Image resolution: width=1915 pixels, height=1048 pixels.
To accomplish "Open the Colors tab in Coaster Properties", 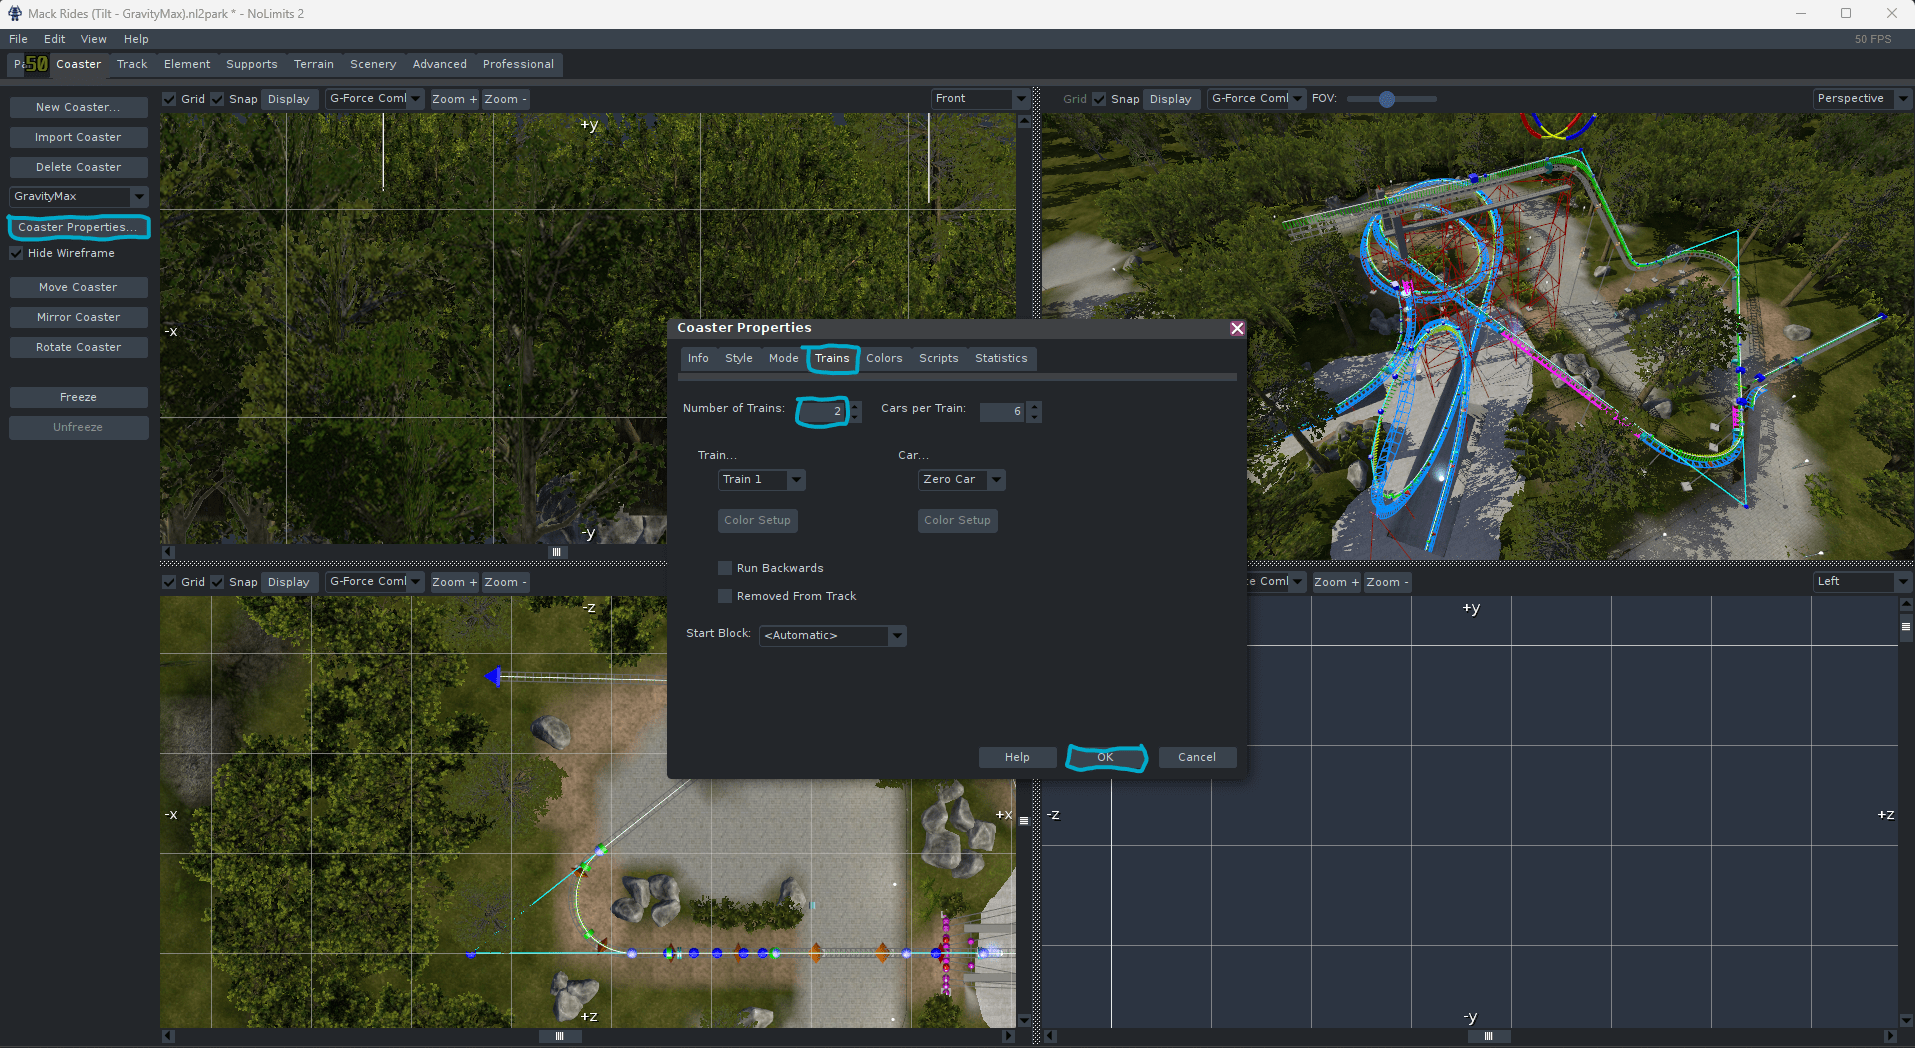I will pos(884,358).
